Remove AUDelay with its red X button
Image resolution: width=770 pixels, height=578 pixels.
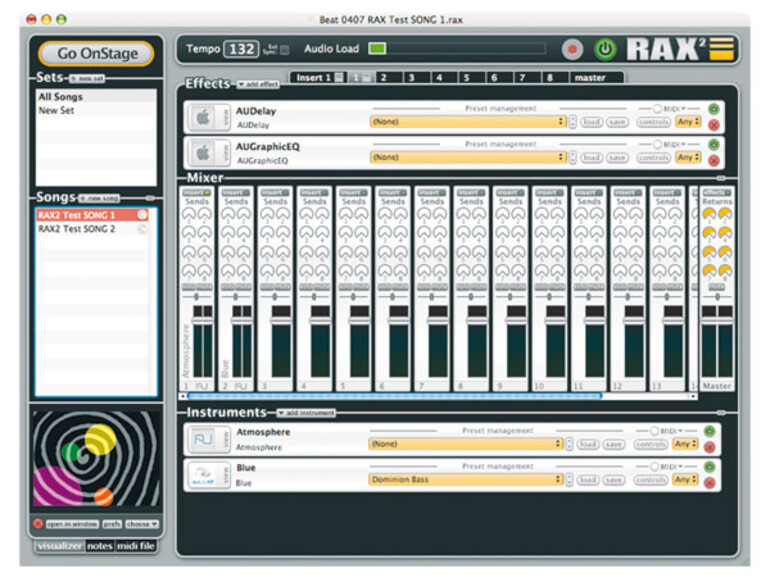coord(713,125)
